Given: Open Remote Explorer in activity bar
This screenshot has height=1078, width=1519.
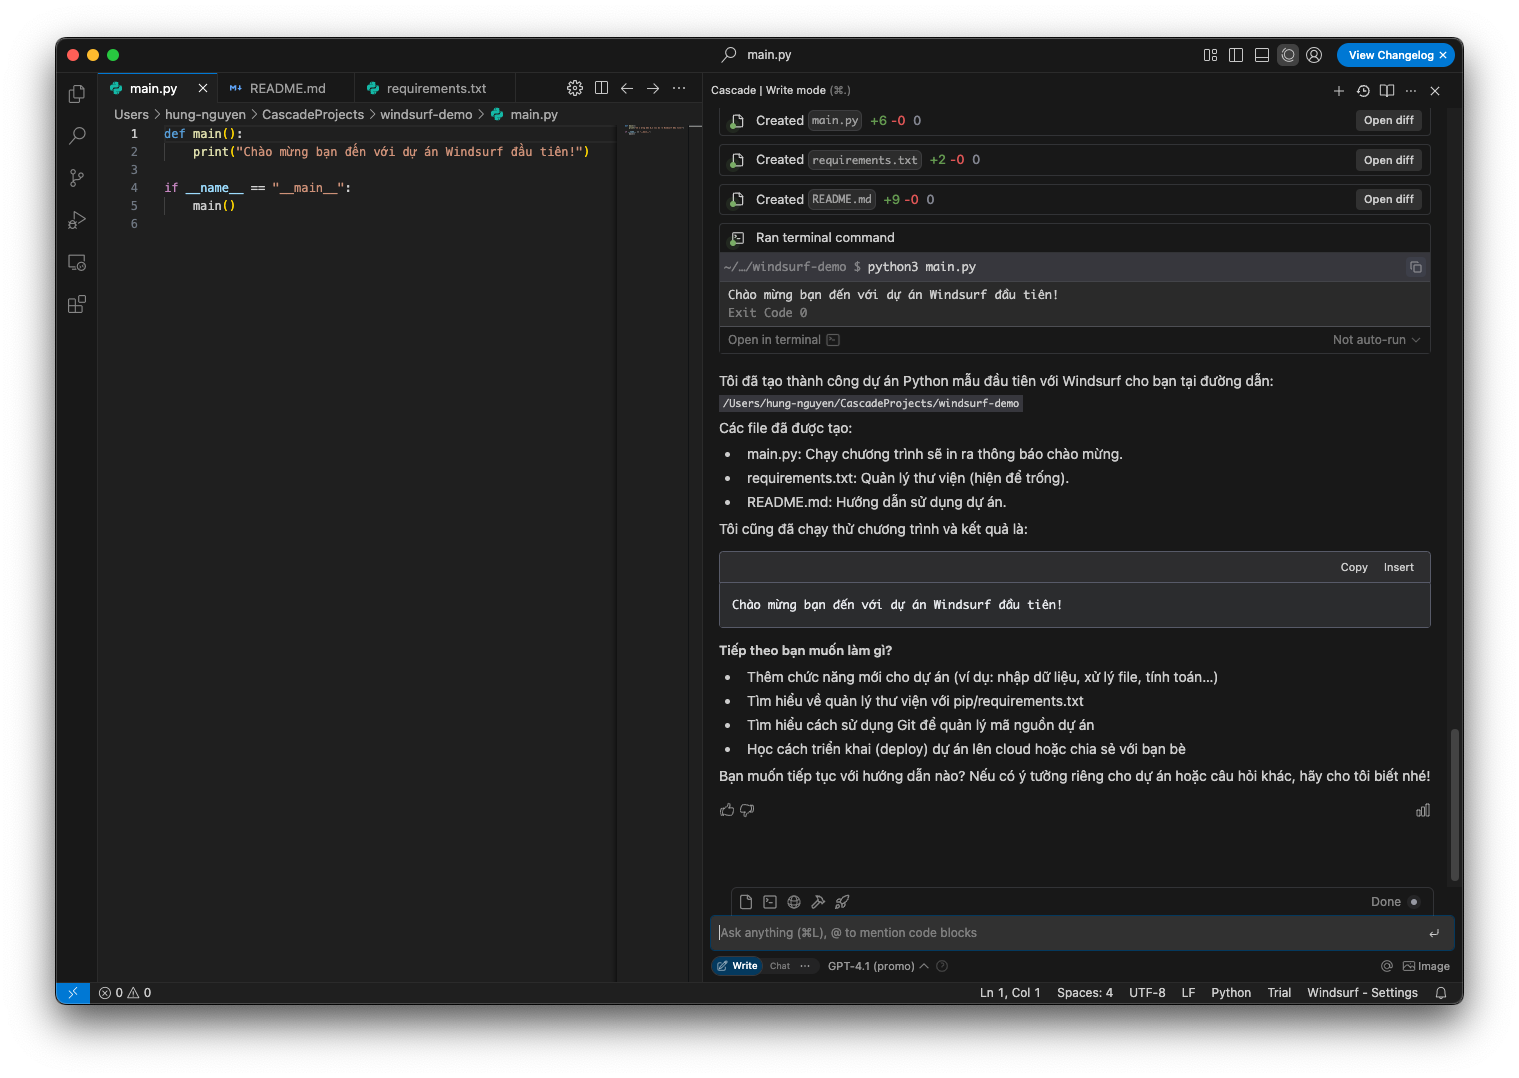Looking at the screenshot, I should (77, 262).
